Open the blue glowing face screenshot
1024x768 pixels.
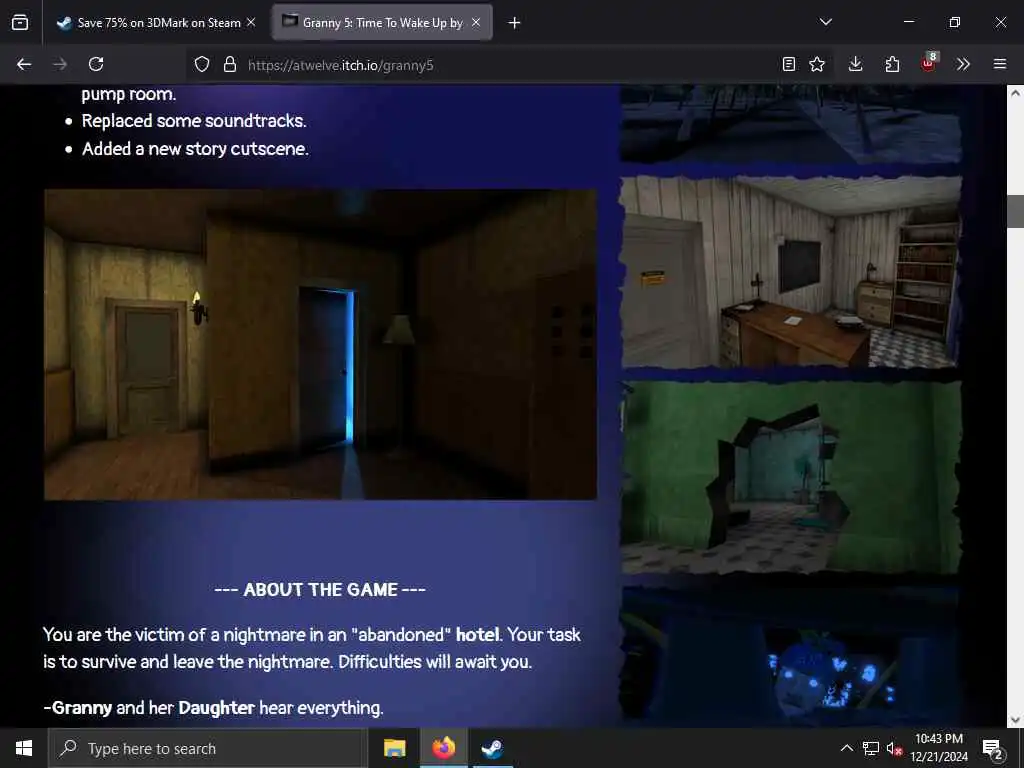tap(791, 656)
